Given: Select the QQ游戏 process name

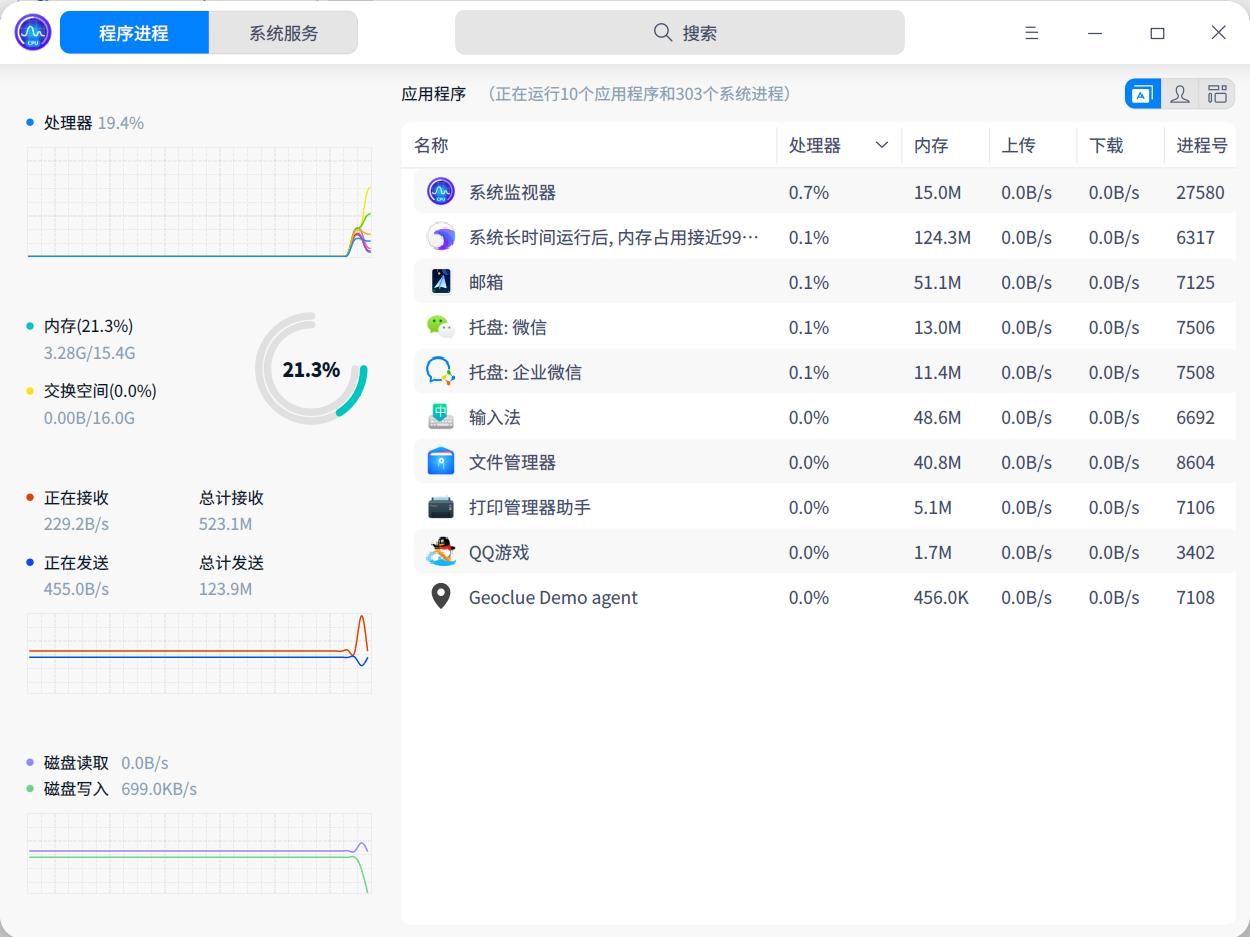Looking at the screenshot, I should [x=499, y=553].
